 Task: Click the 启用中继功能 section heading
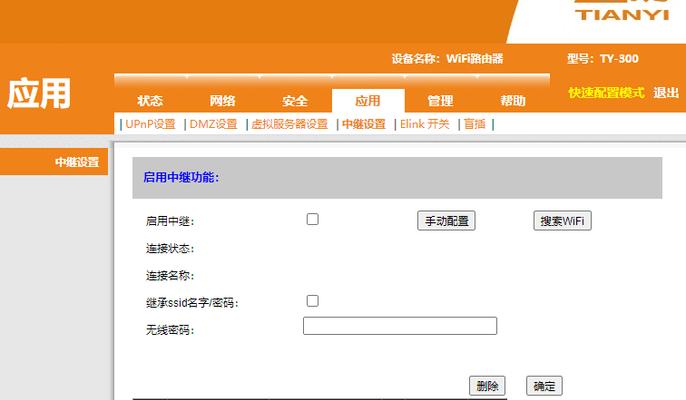[181, 177]
